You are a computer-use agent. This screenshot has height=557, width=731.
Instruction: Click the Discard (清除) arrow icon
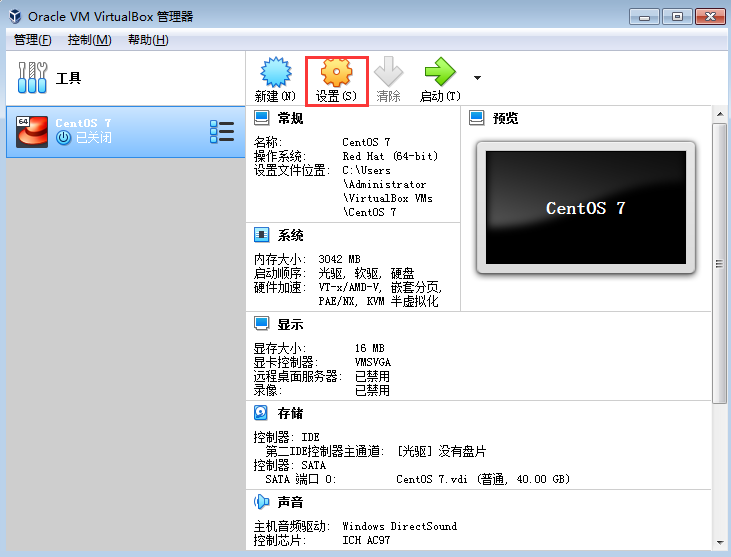tap(388, 71)
